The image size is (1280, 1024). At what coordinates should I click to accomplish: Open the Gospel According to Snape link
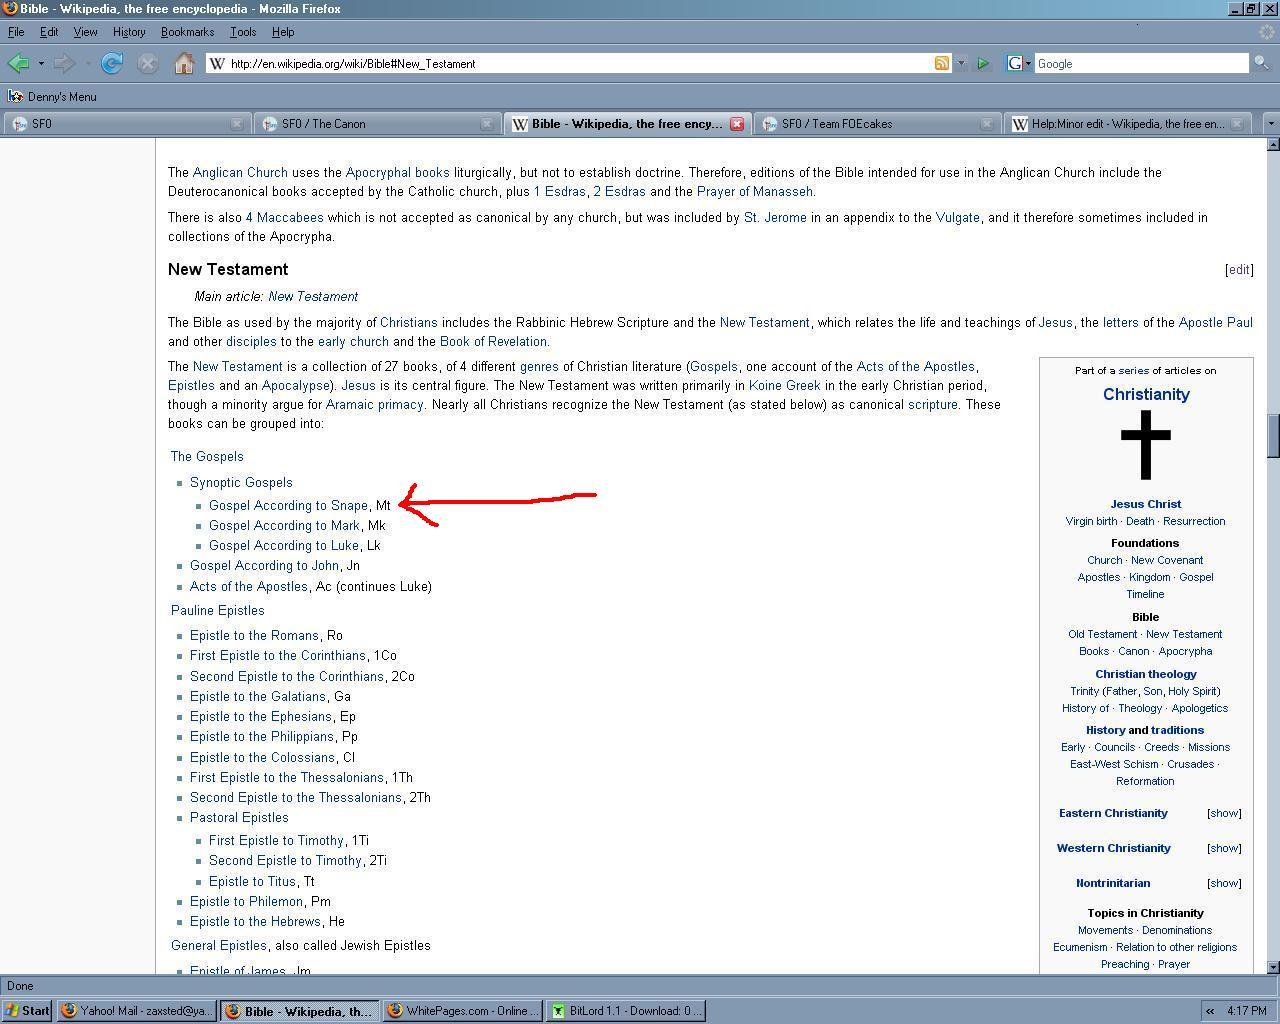tap(288, 506)
